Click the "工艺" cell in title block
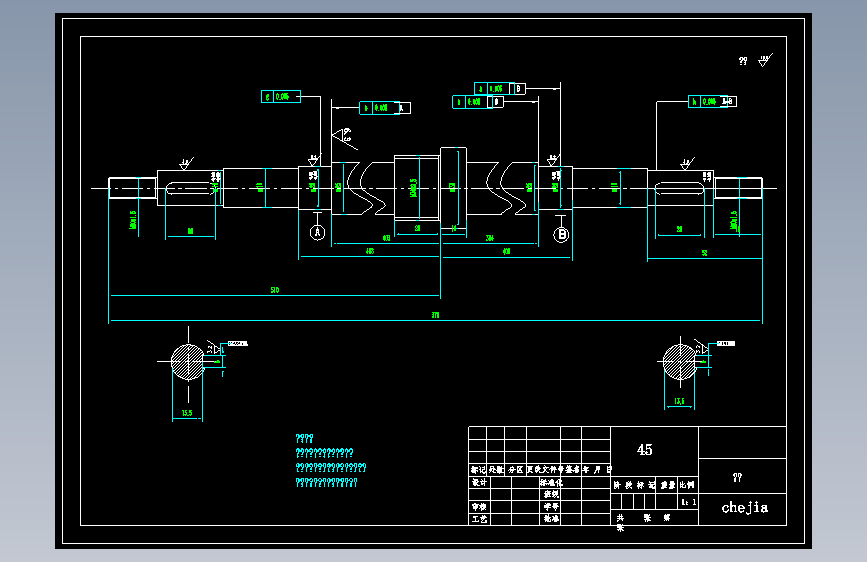The image size is (867, 562). [479, 519]
